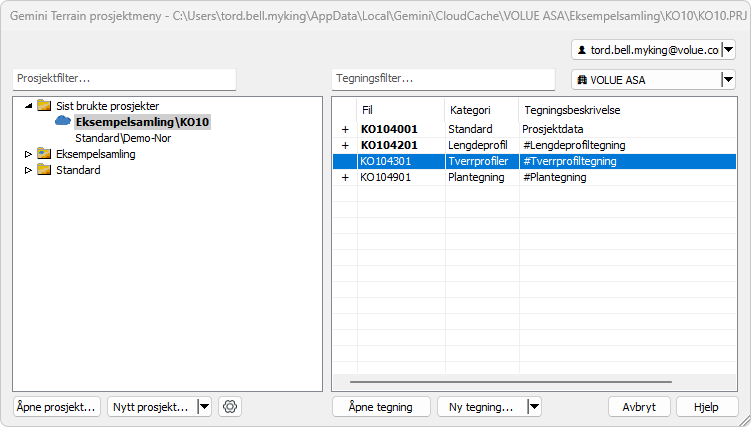
Task: Click the plus icon beside KO104201
Action: [x=346, y=145]
